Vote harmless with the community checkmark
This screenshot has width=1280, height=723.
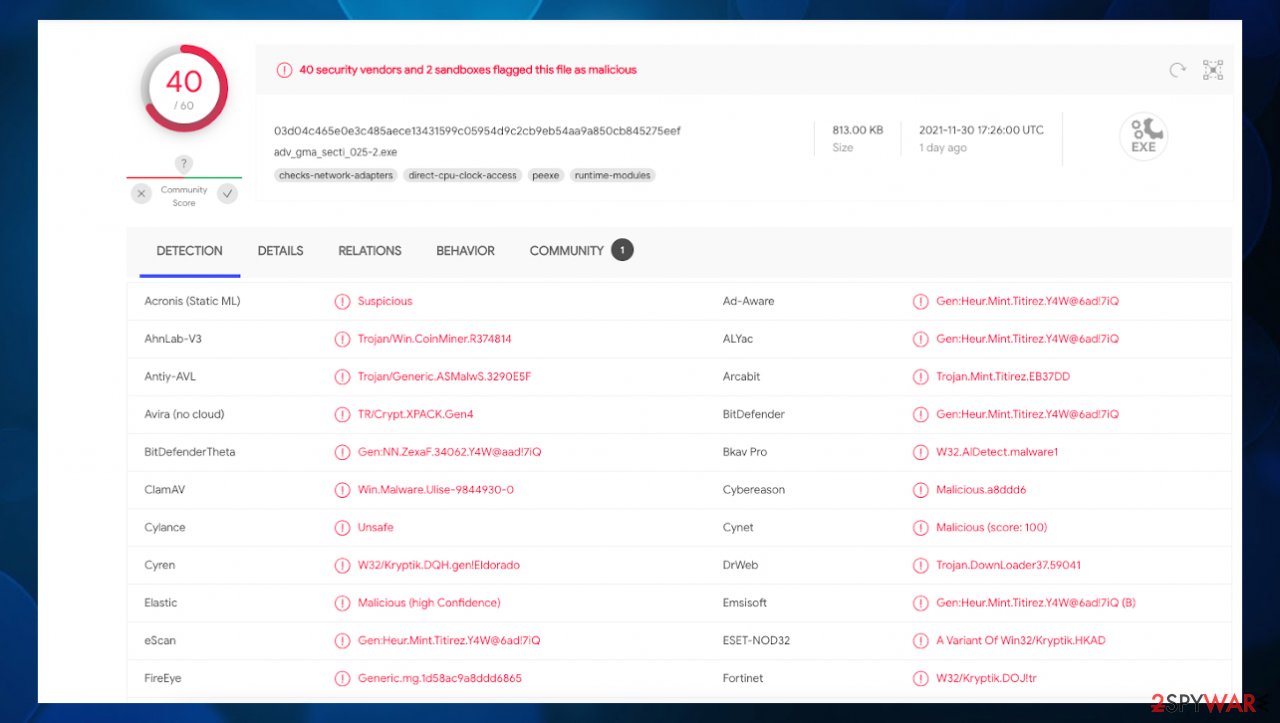[x=228, y=193]
